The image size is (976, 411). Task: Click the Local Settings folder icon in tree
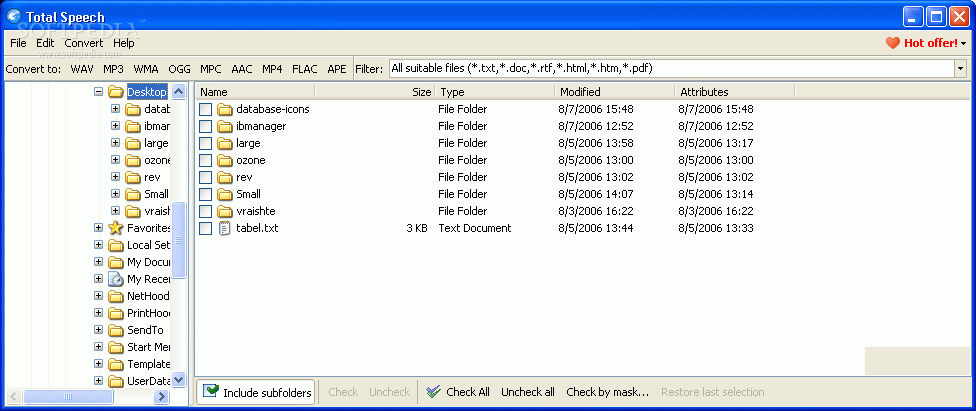[116, 245]
